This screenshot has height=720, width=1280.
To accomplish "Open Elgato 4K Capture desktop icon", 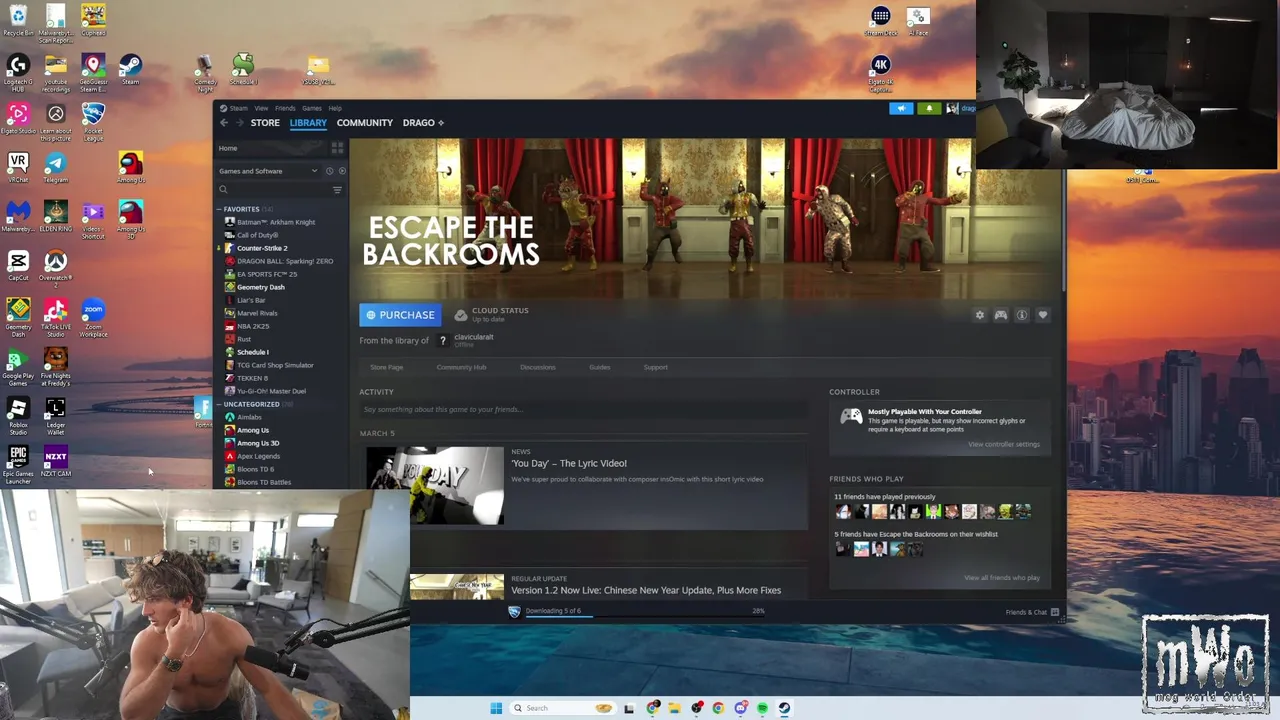I will [880, 73].
